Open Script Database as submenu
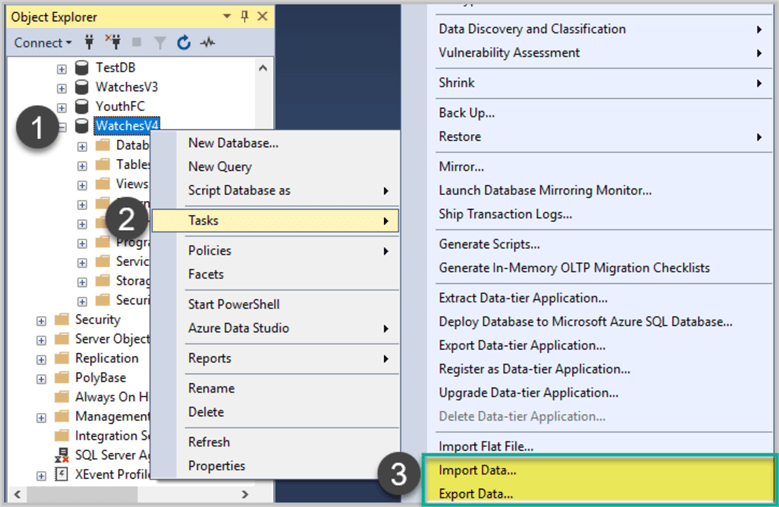This screenshot has height=507, width=779. [x=275, y=191]
